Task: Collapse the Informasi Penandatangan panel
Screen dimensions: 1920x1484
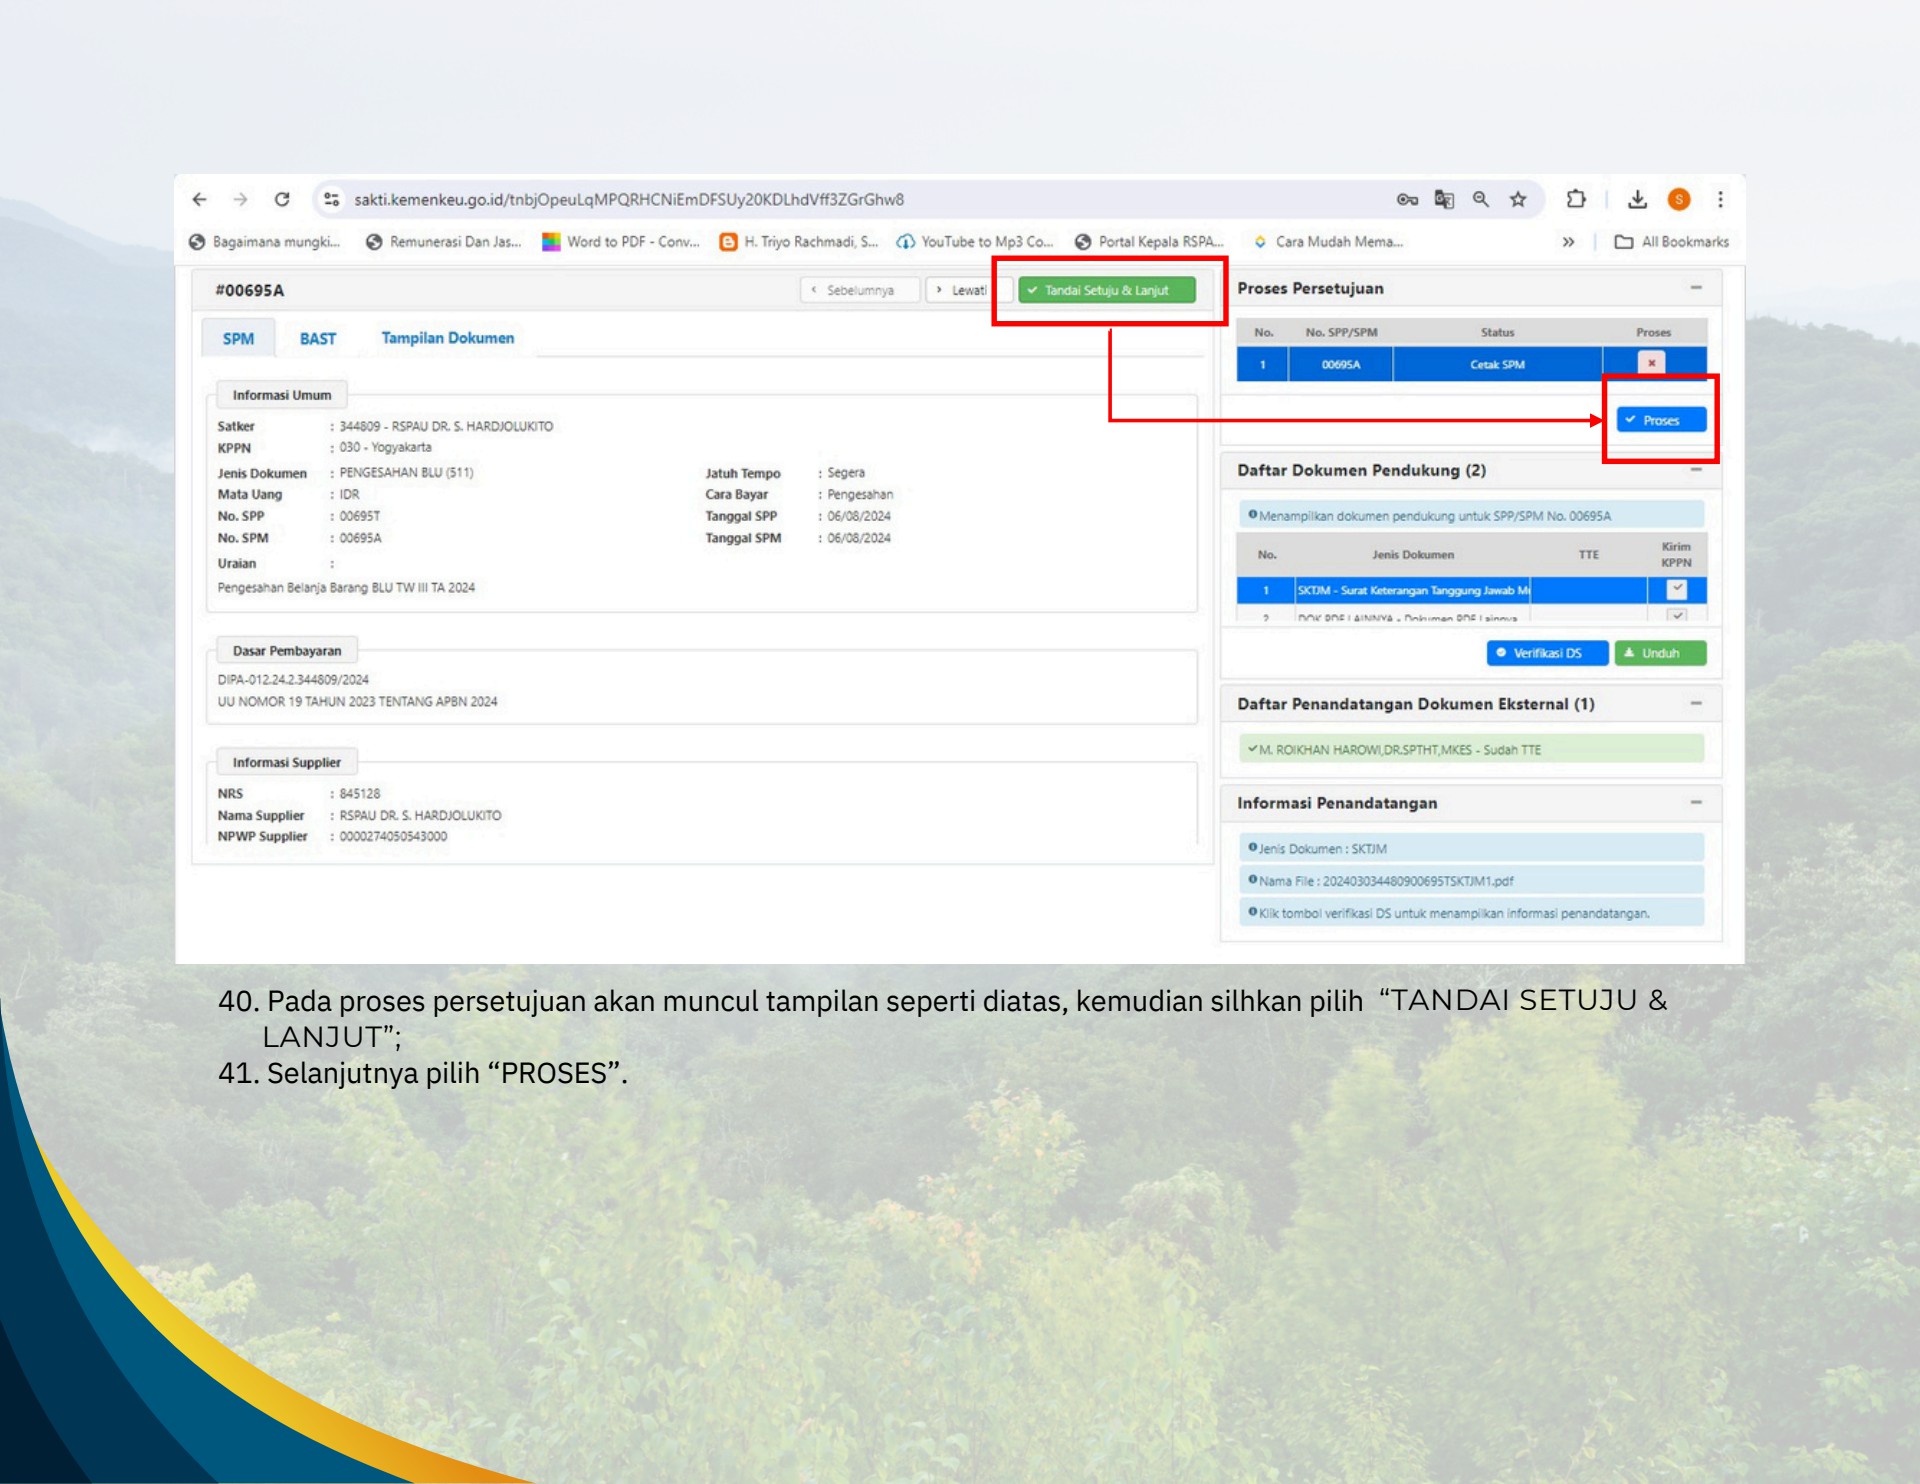Action: 1696,803
